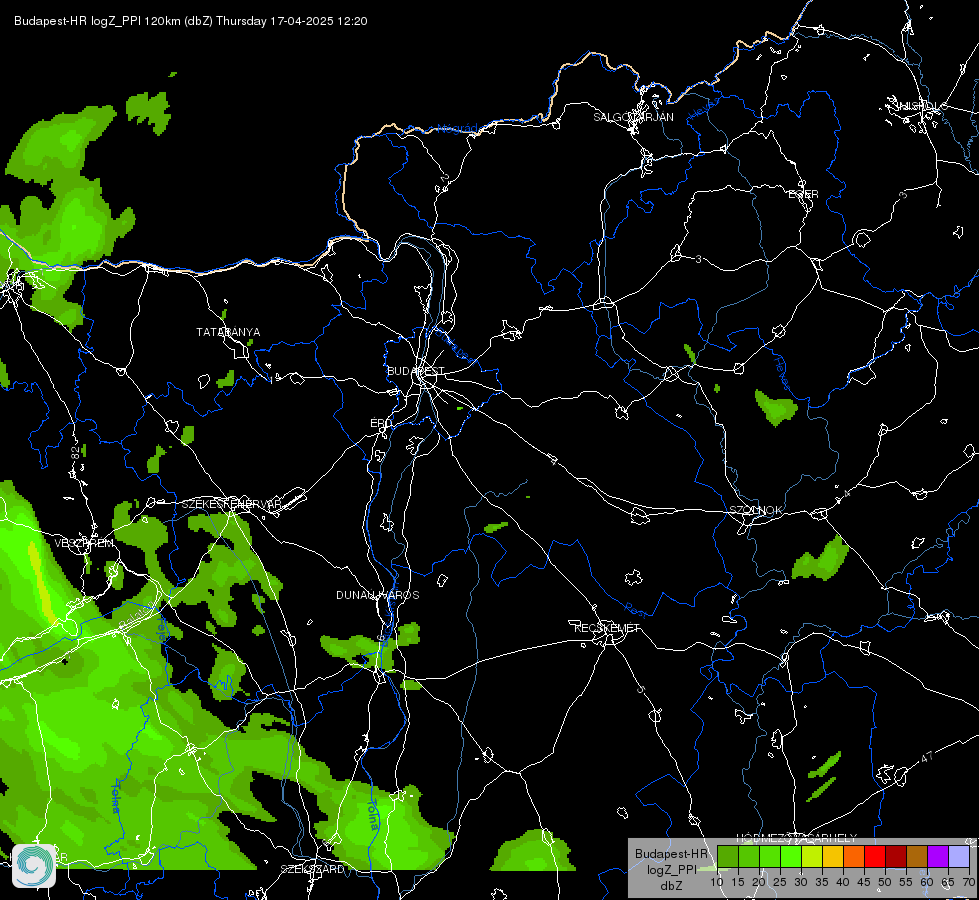The width and height of the screenshot is (979, 900).
Task: Click the radar title header text
Action: coord(190,21)
